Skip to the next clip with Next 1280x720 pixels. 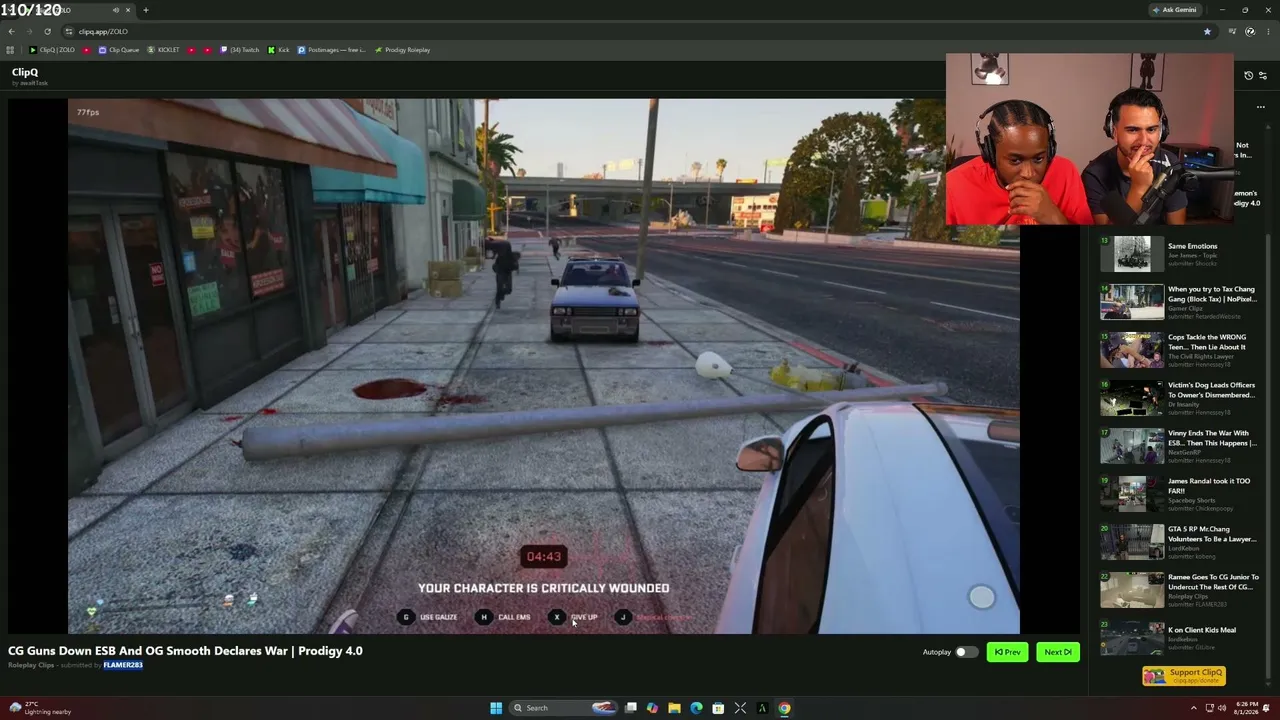(x=1058, y=652)
